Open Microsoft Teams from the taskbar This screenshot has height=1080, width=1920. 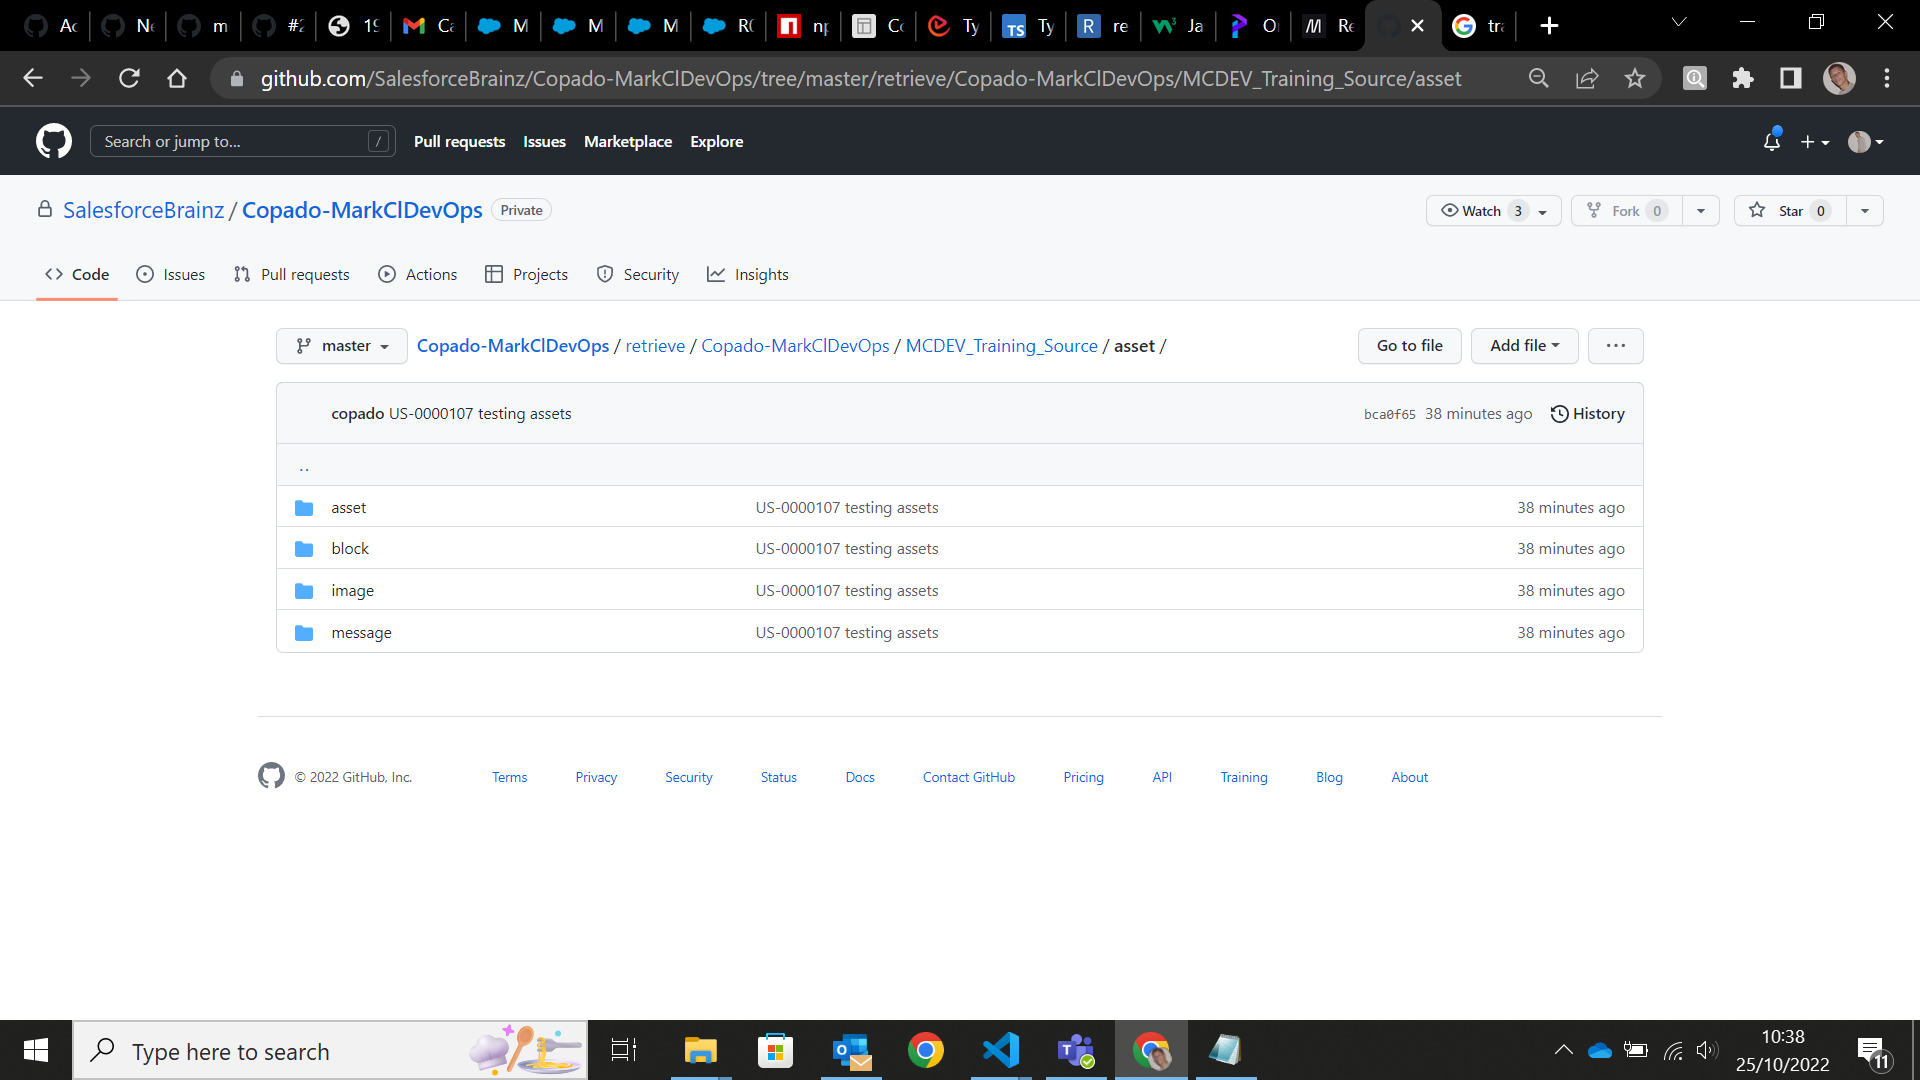tap(1075, 1050)
